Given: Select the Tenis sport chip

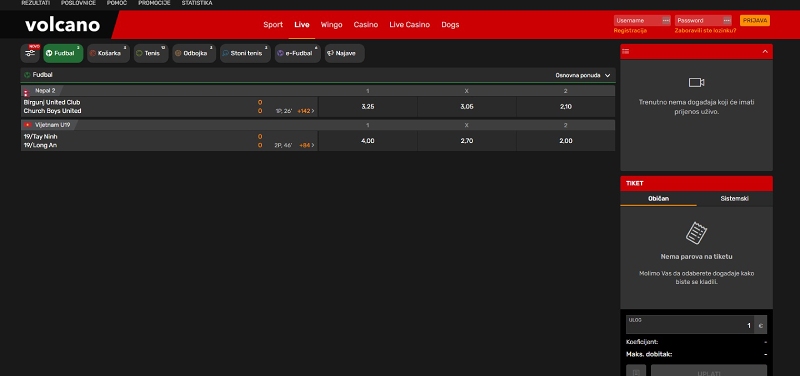Looking at the screenshot, I should click(x=151, y=53).
